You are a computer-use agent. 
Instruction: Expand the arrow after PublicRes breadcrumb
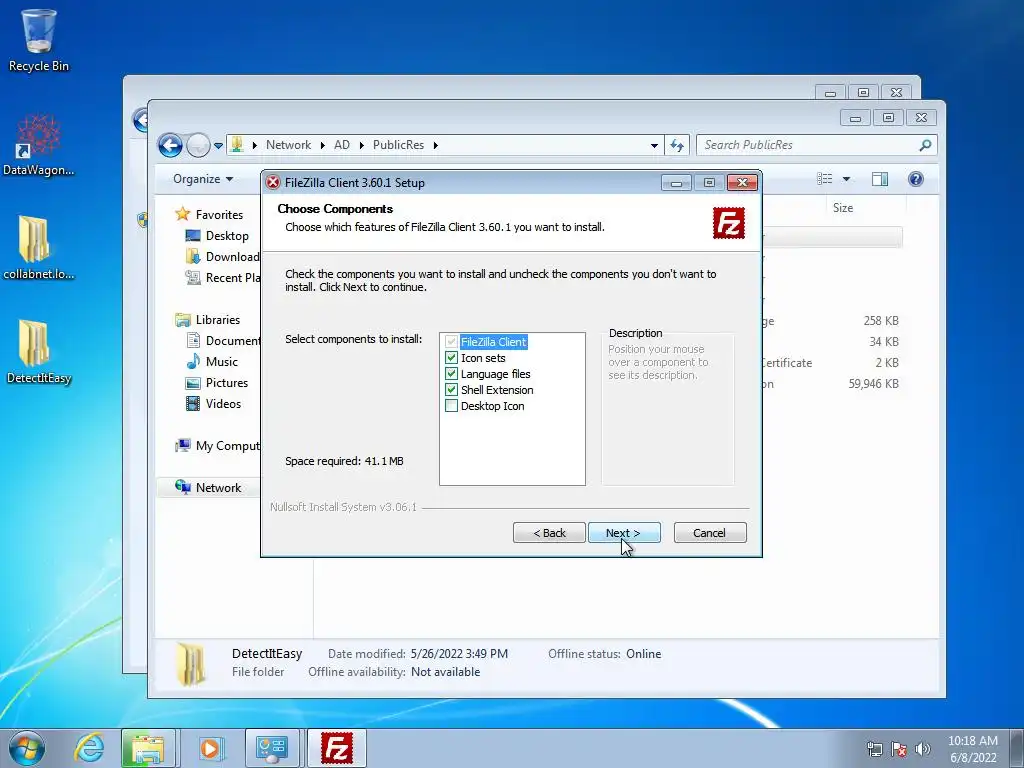pyautogui.click(x=435, y=145)
